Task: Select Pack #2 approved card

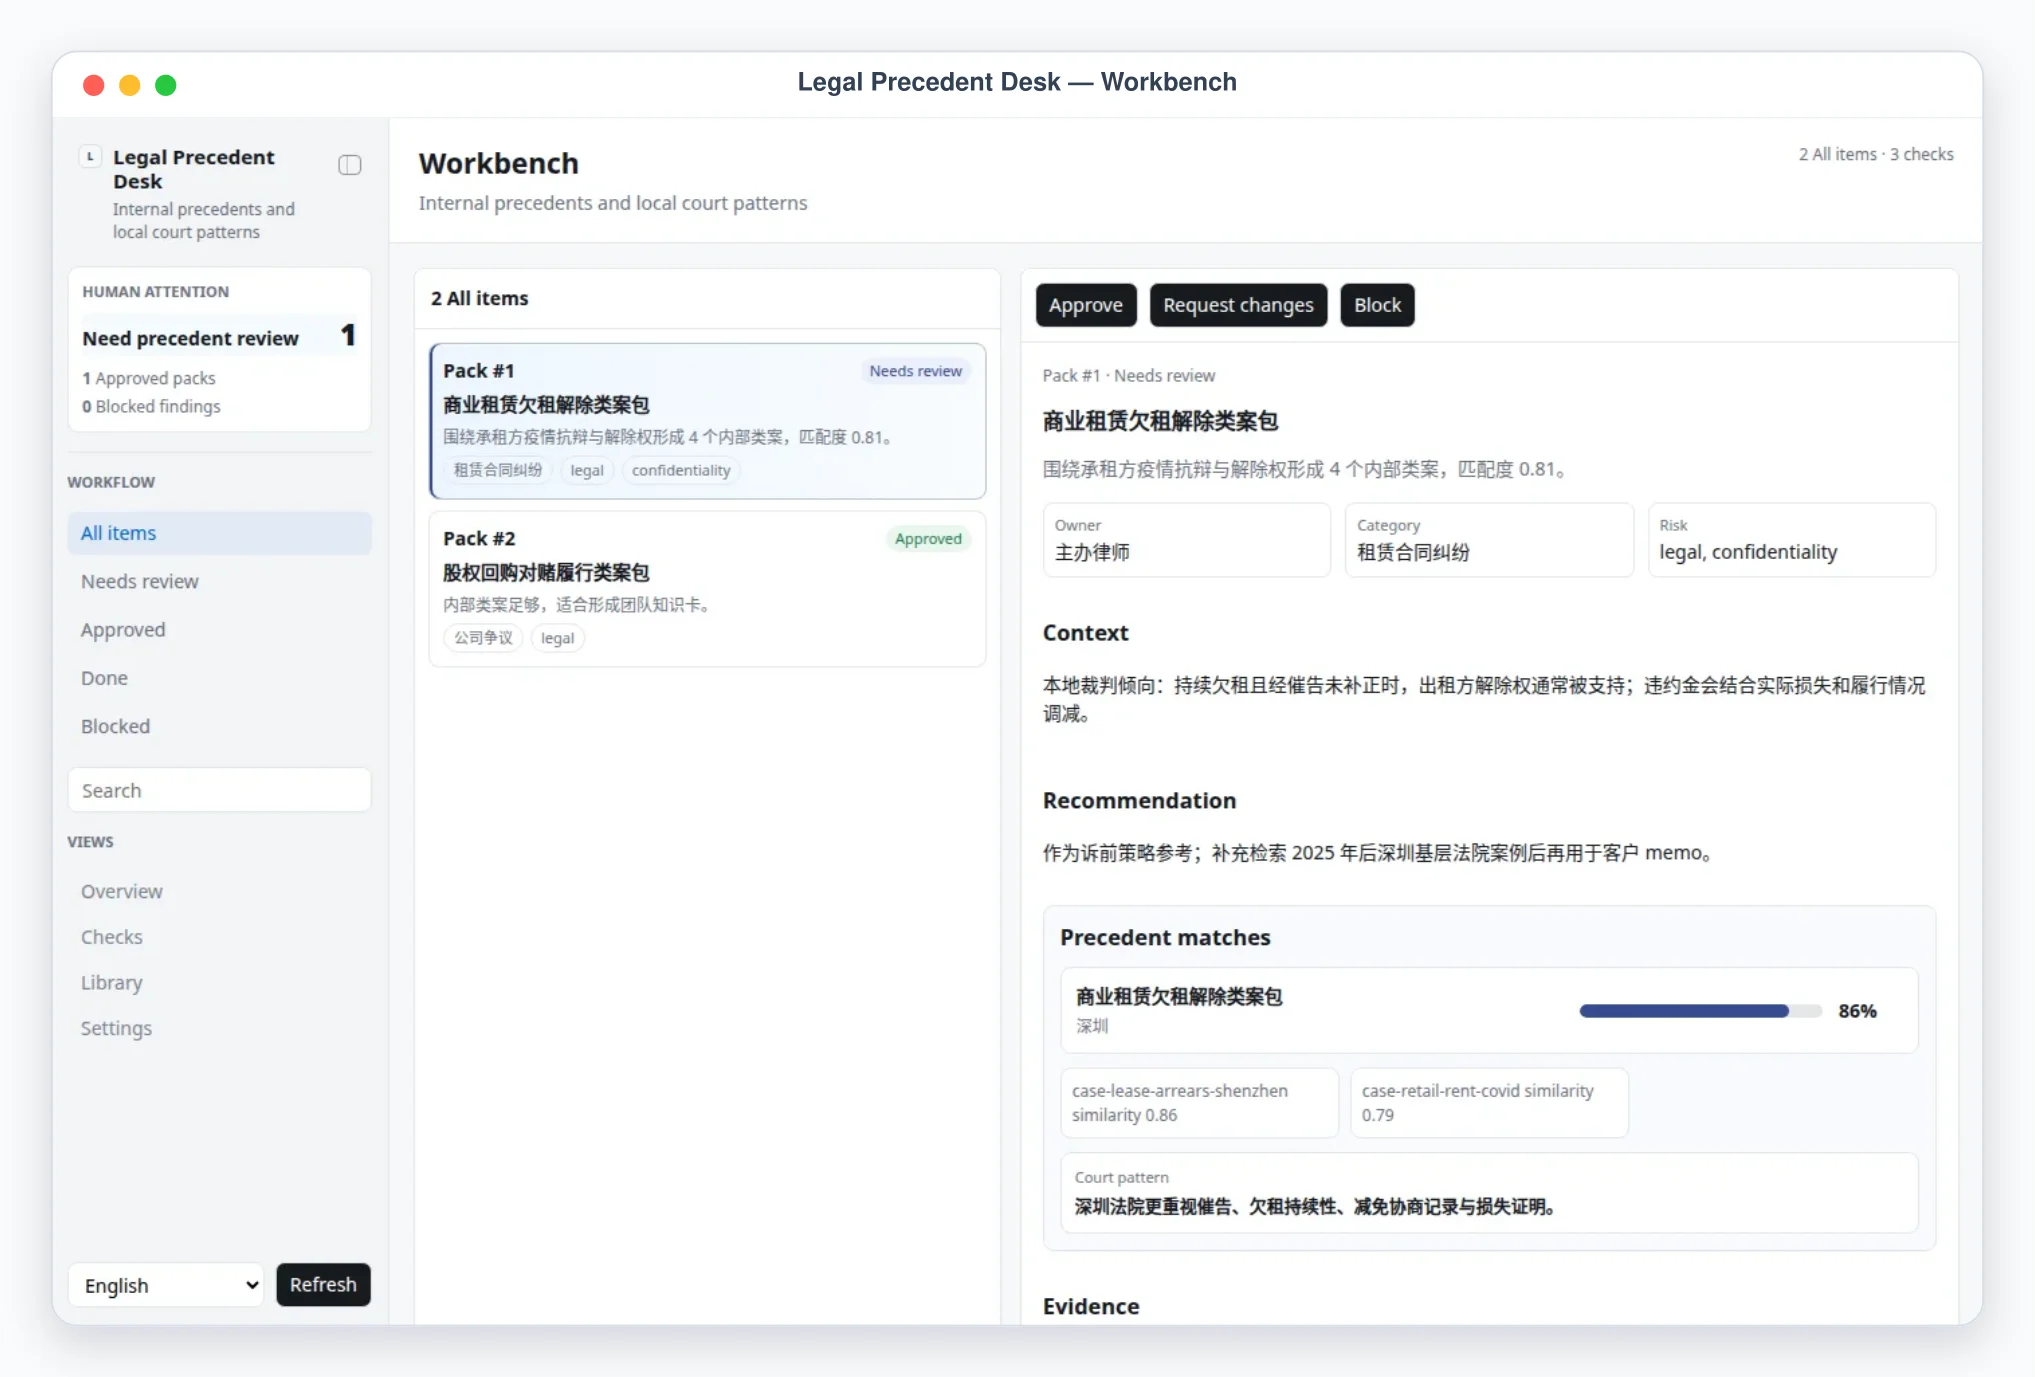Action: tap(707, 589)
